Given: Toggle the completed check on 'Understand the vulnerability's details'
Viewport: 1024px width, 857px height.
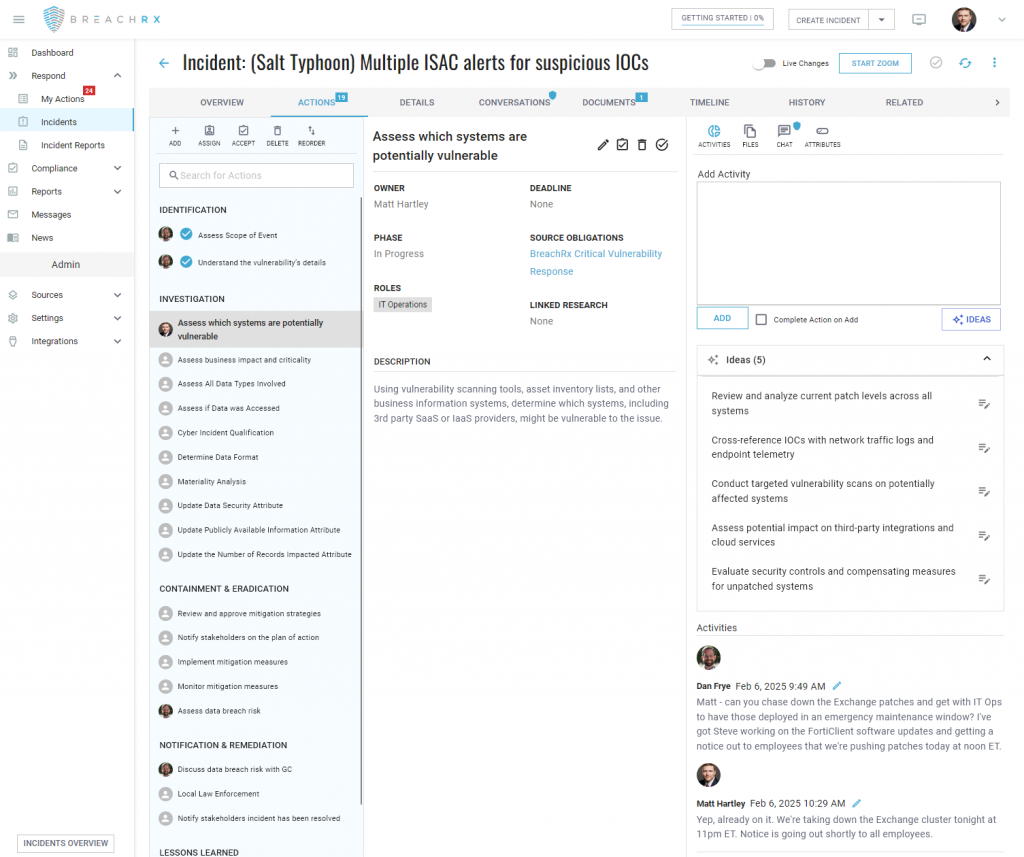Looking at the screenshot, I should click(186, 261).
